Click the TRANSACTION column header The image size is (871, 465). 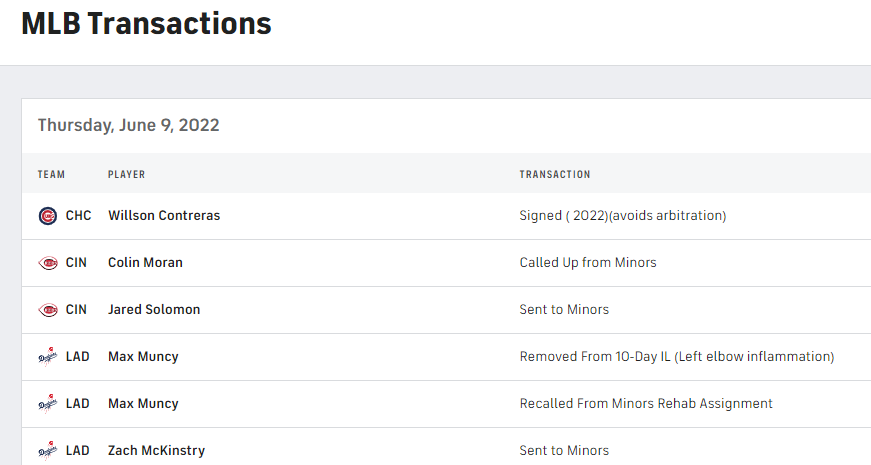click(555, 174)
